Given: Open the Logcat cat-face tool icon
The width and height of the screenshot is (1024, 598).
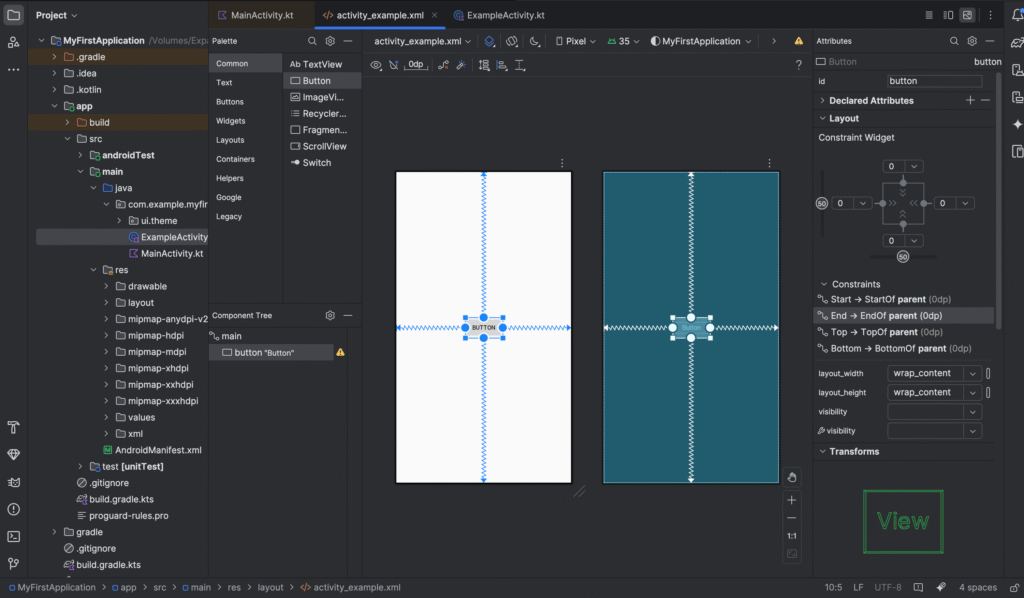Looking at the screenshot, I should pyautogui.click(x=13, y=482).
